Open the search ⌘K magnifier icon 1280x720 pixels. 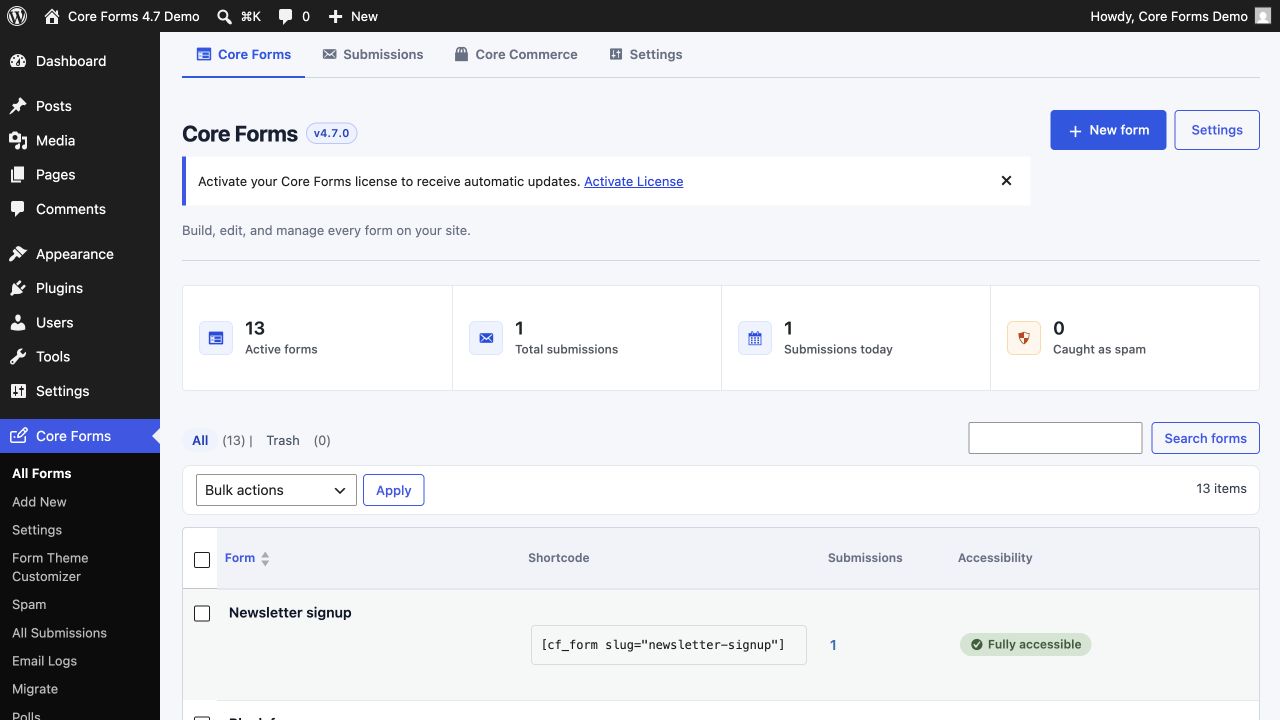pyautogui.click(x=225, y=16)
